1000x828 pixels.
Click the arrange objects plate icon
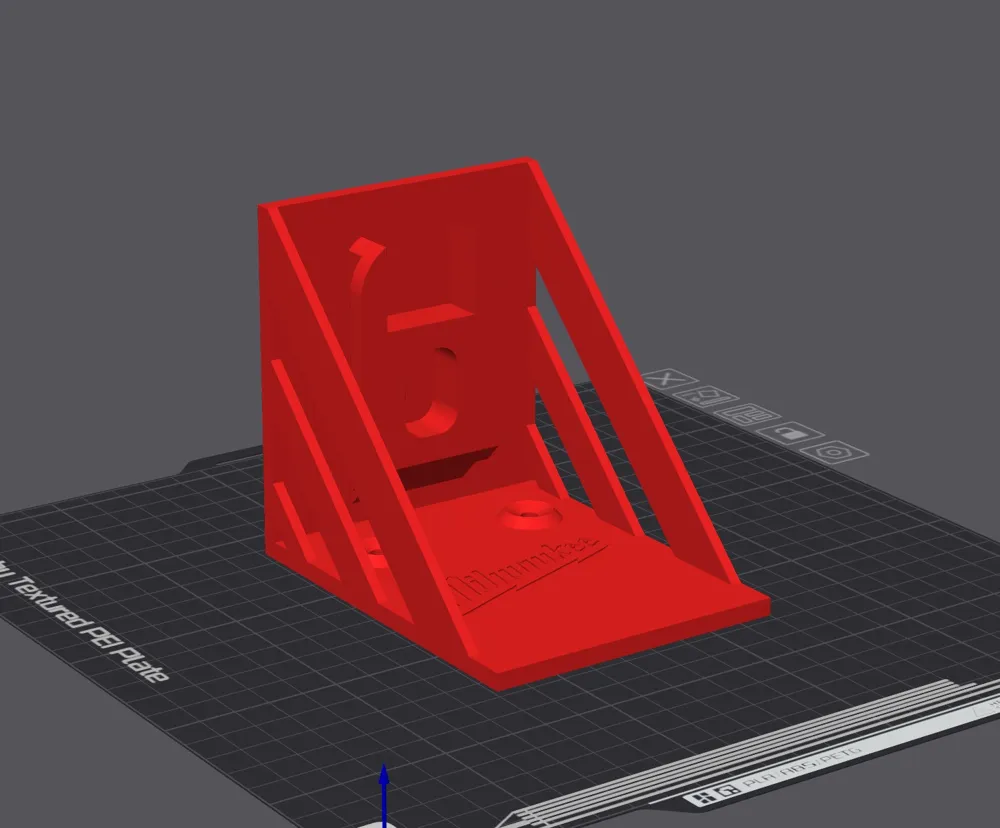[746, 415]
